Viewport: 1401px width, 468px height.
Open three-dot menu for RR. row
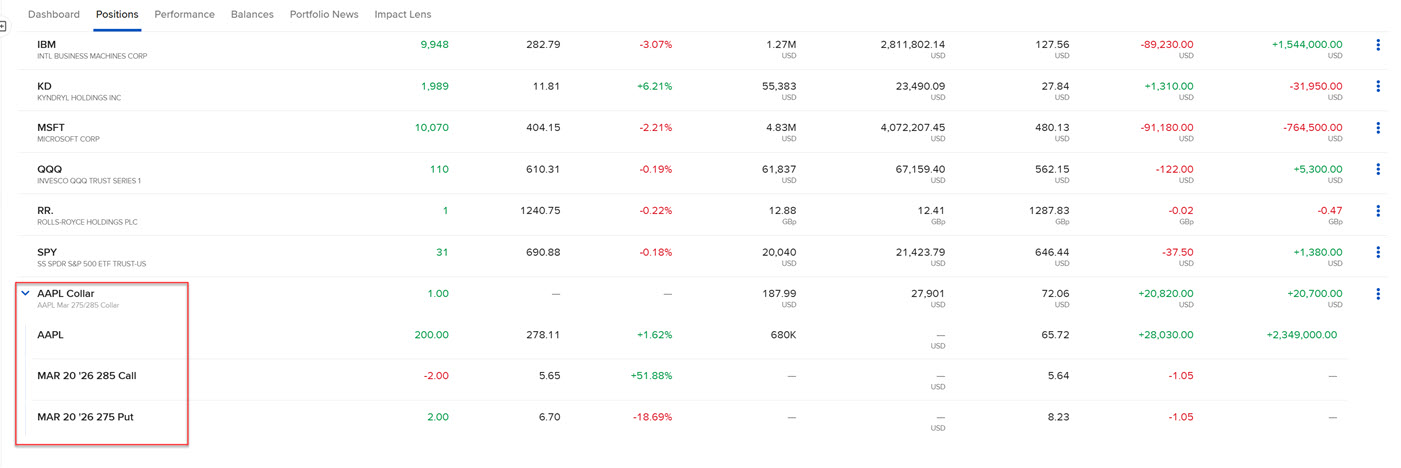point(1378,211)
